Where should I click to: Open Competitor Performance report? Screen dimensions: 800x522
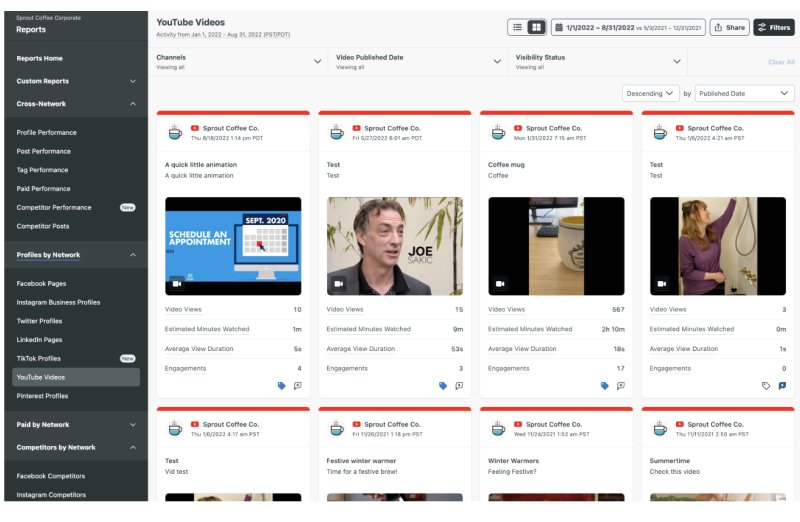pyautogui.click(x=54, y=208)
